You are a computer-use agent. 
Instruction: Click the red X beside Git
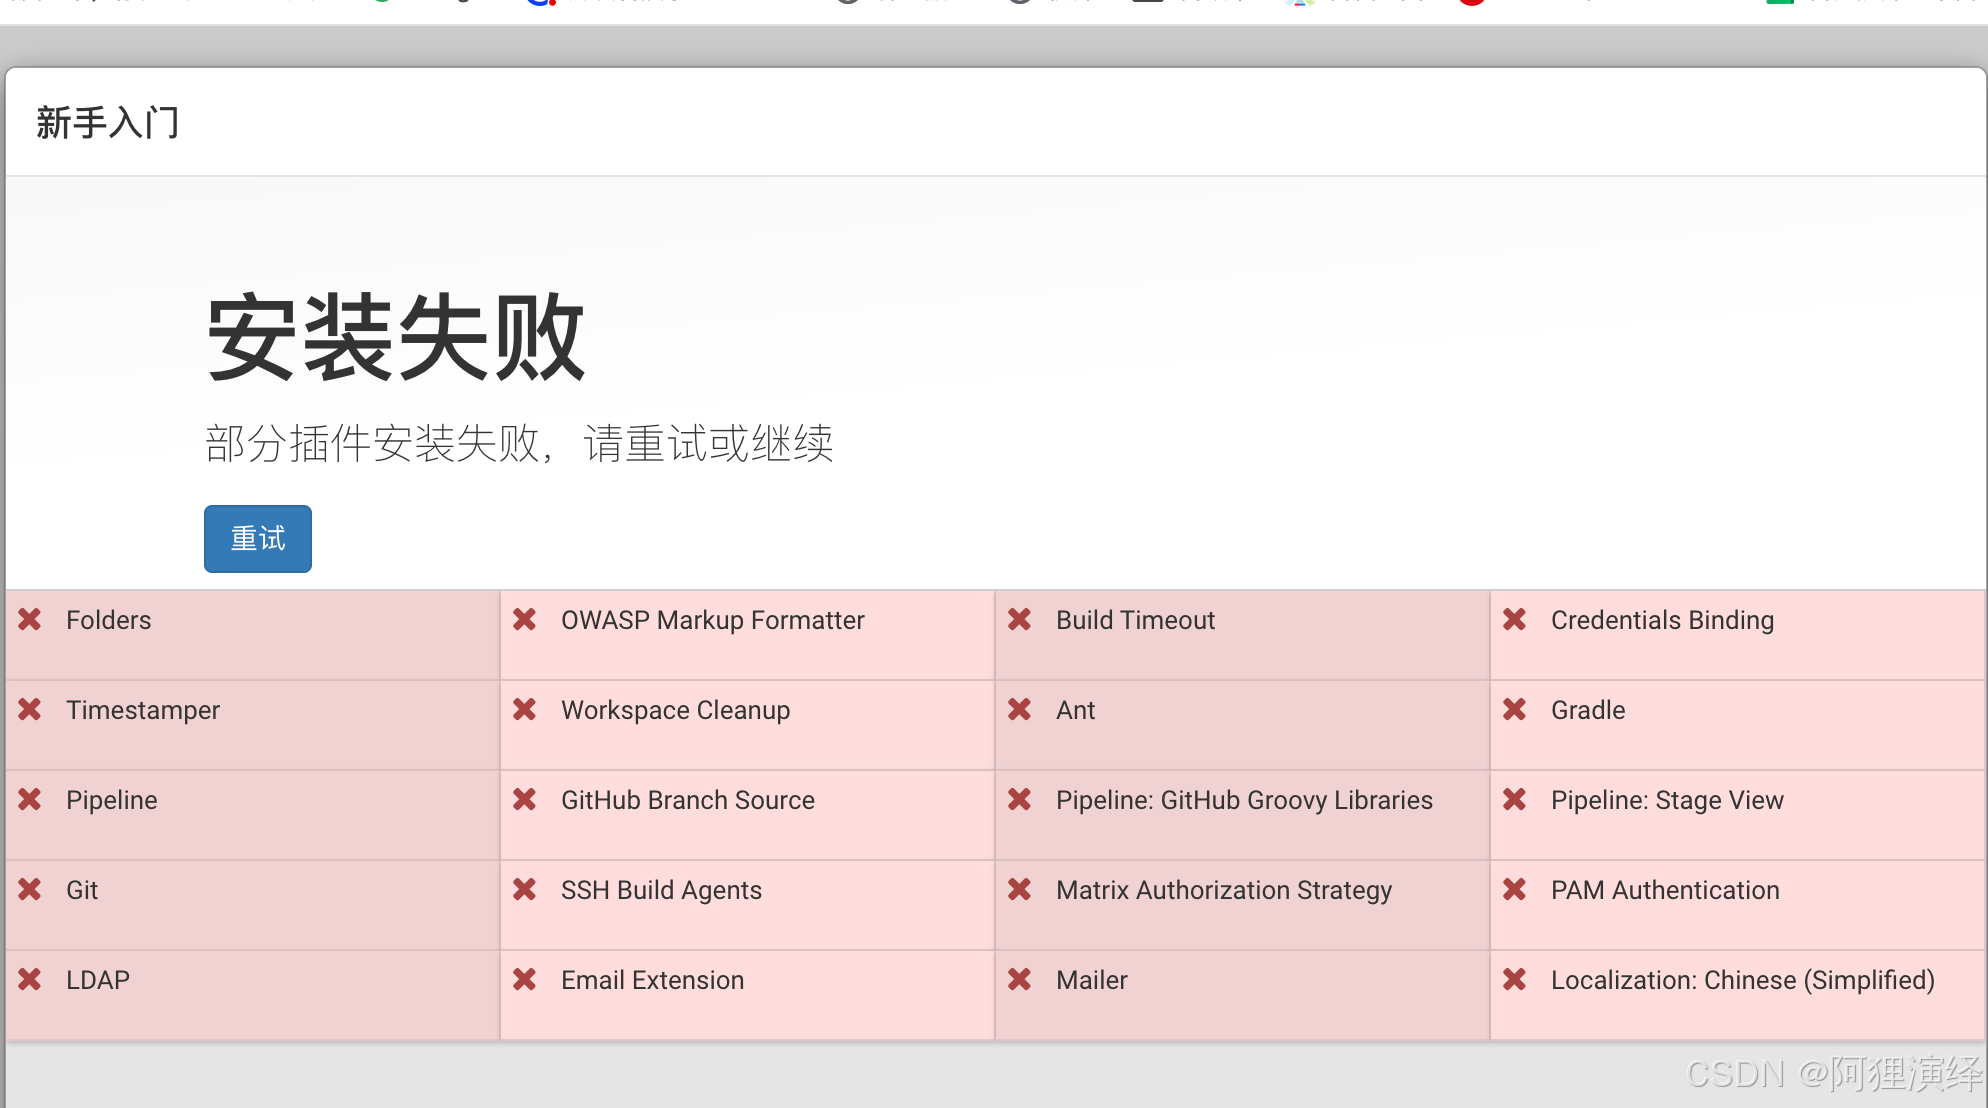[30, 890]
